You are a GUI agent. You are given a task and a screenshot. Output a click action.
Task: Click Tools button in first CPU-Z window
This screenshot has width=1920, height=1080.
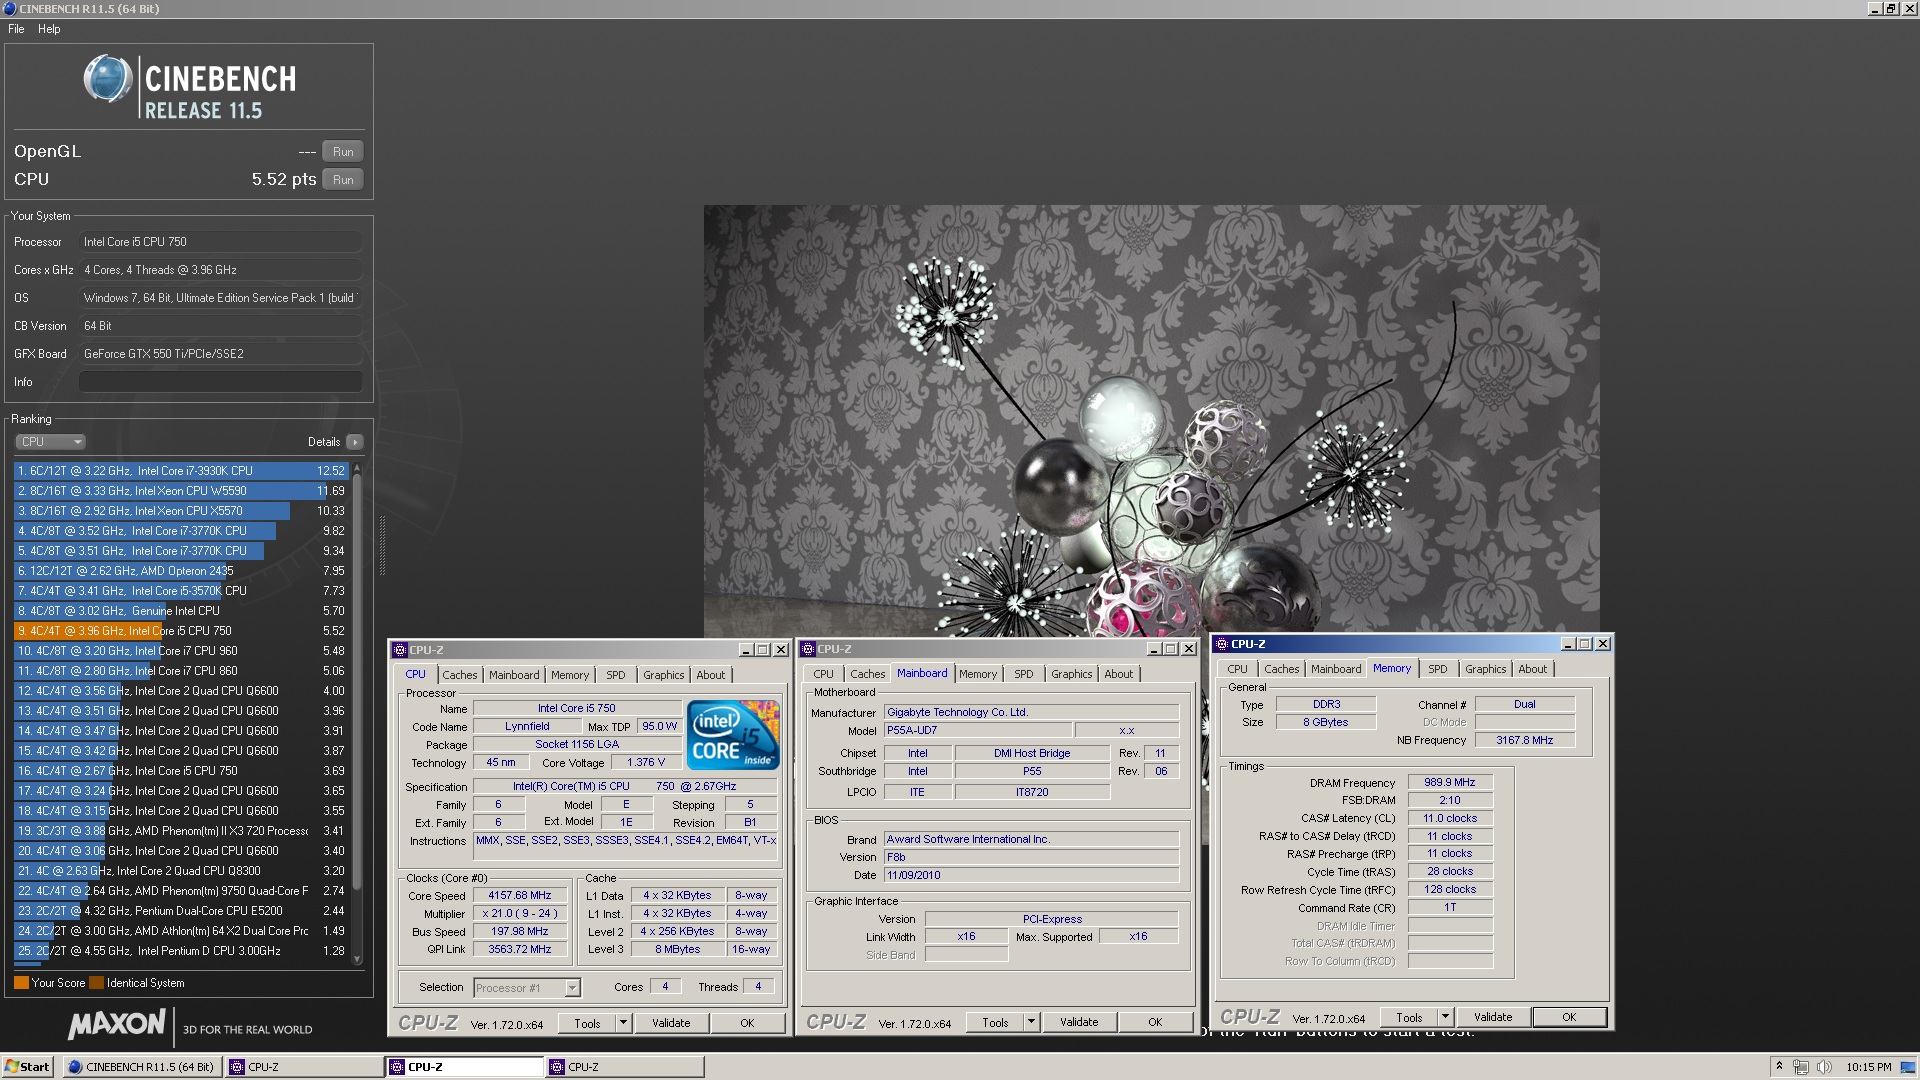(x=588, y=1023)
